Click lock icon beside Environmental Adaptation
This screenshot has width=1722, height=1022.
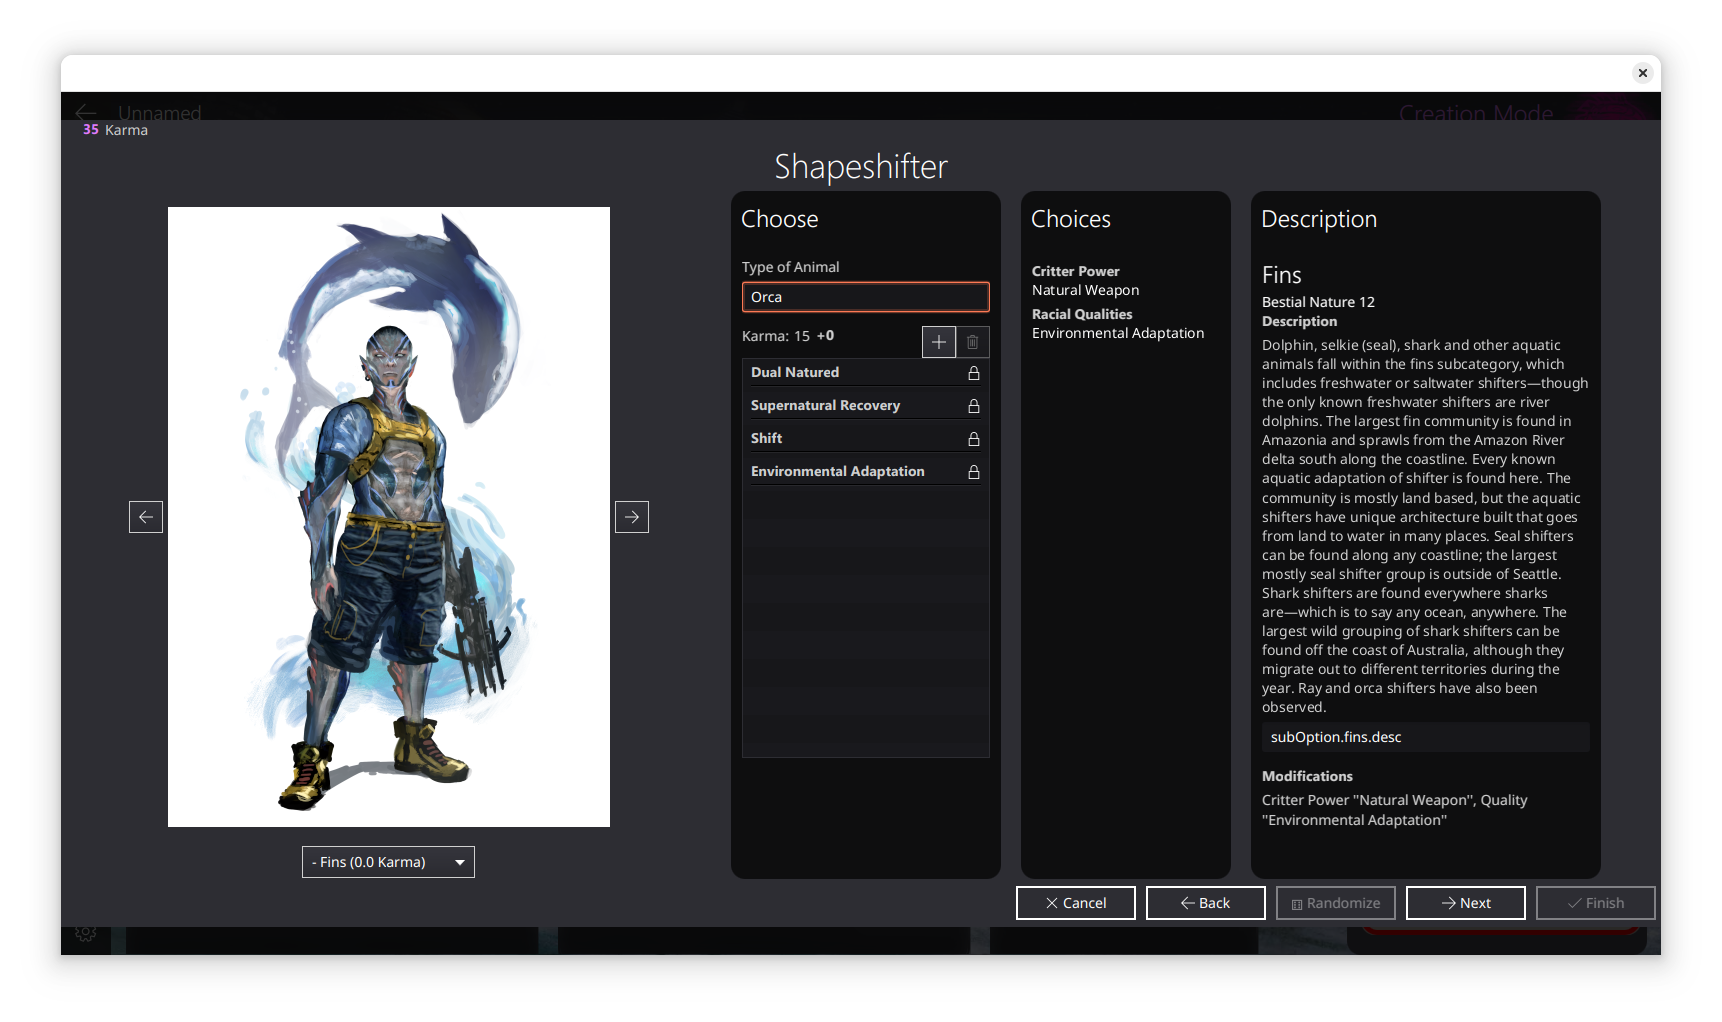tap(973, 472)
